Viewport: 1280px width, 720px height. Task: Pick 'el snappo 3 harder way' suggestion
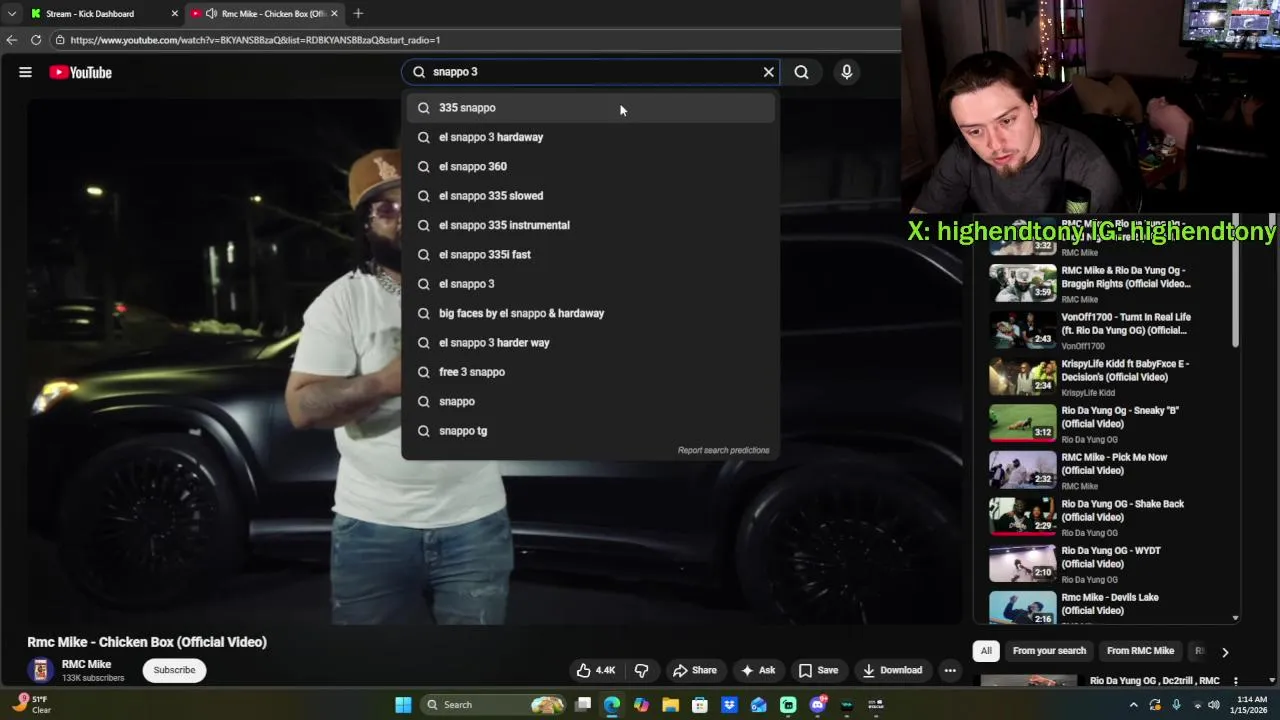click(590, 342)
